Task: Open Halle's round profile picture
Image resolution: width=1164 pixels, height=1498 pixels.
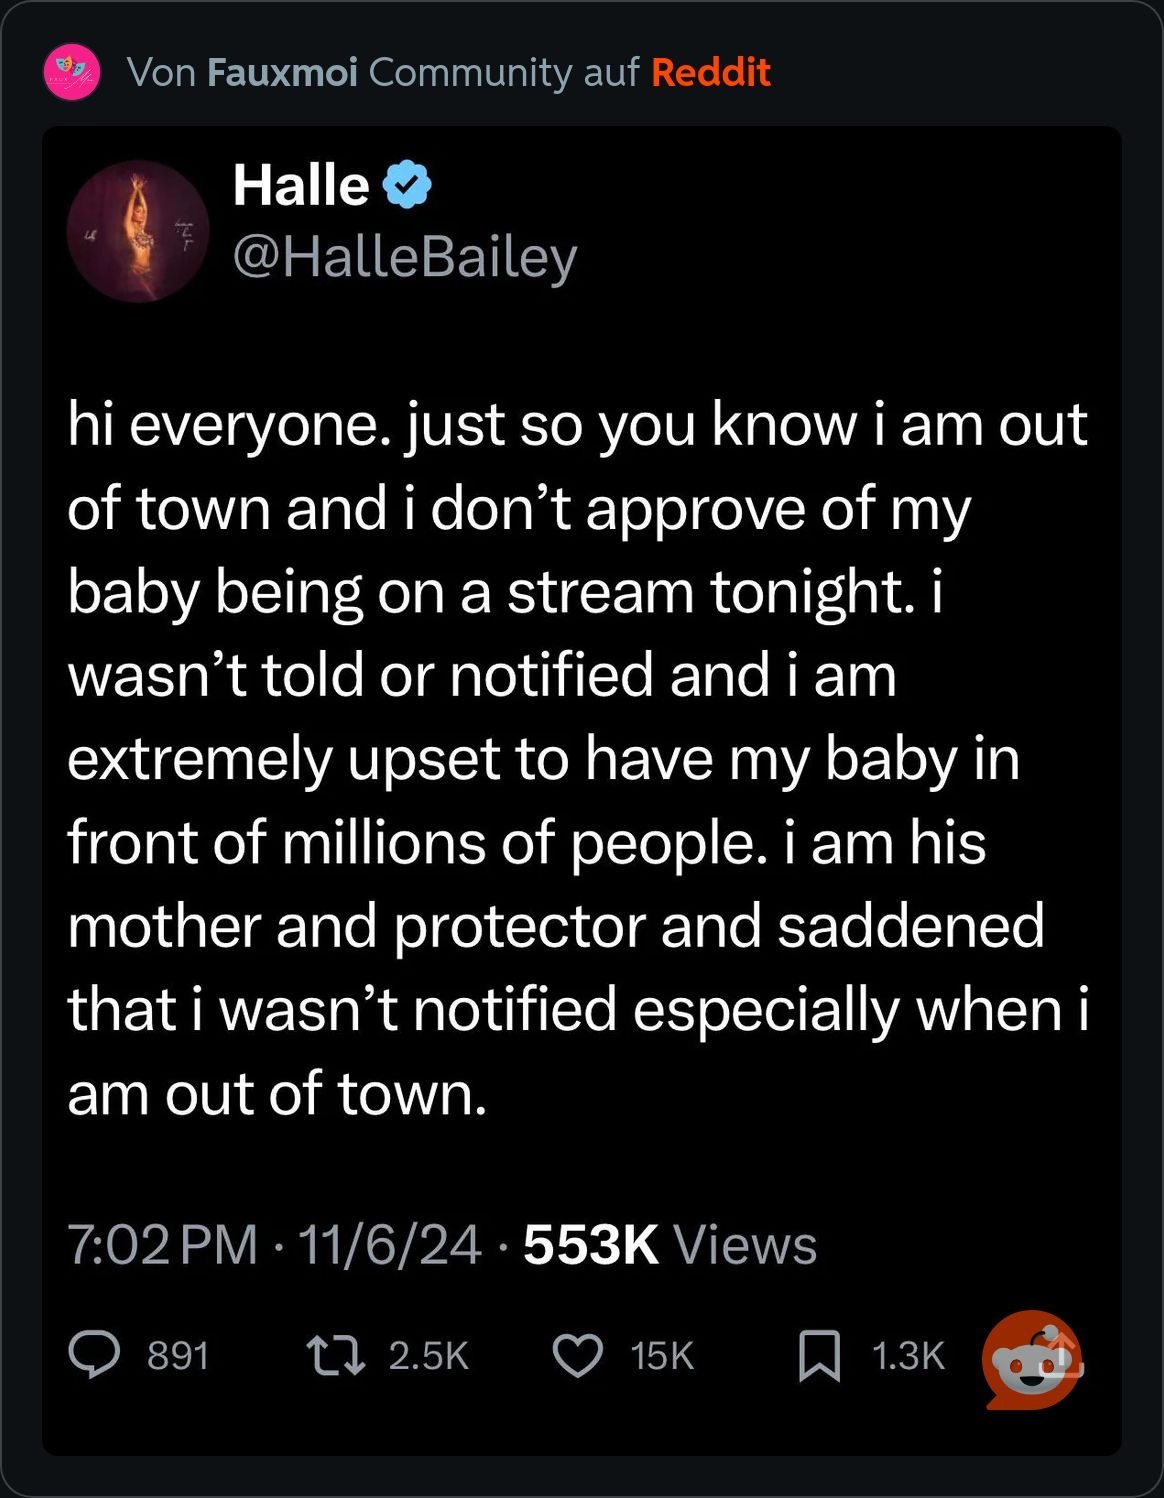Action: point(138,231)
